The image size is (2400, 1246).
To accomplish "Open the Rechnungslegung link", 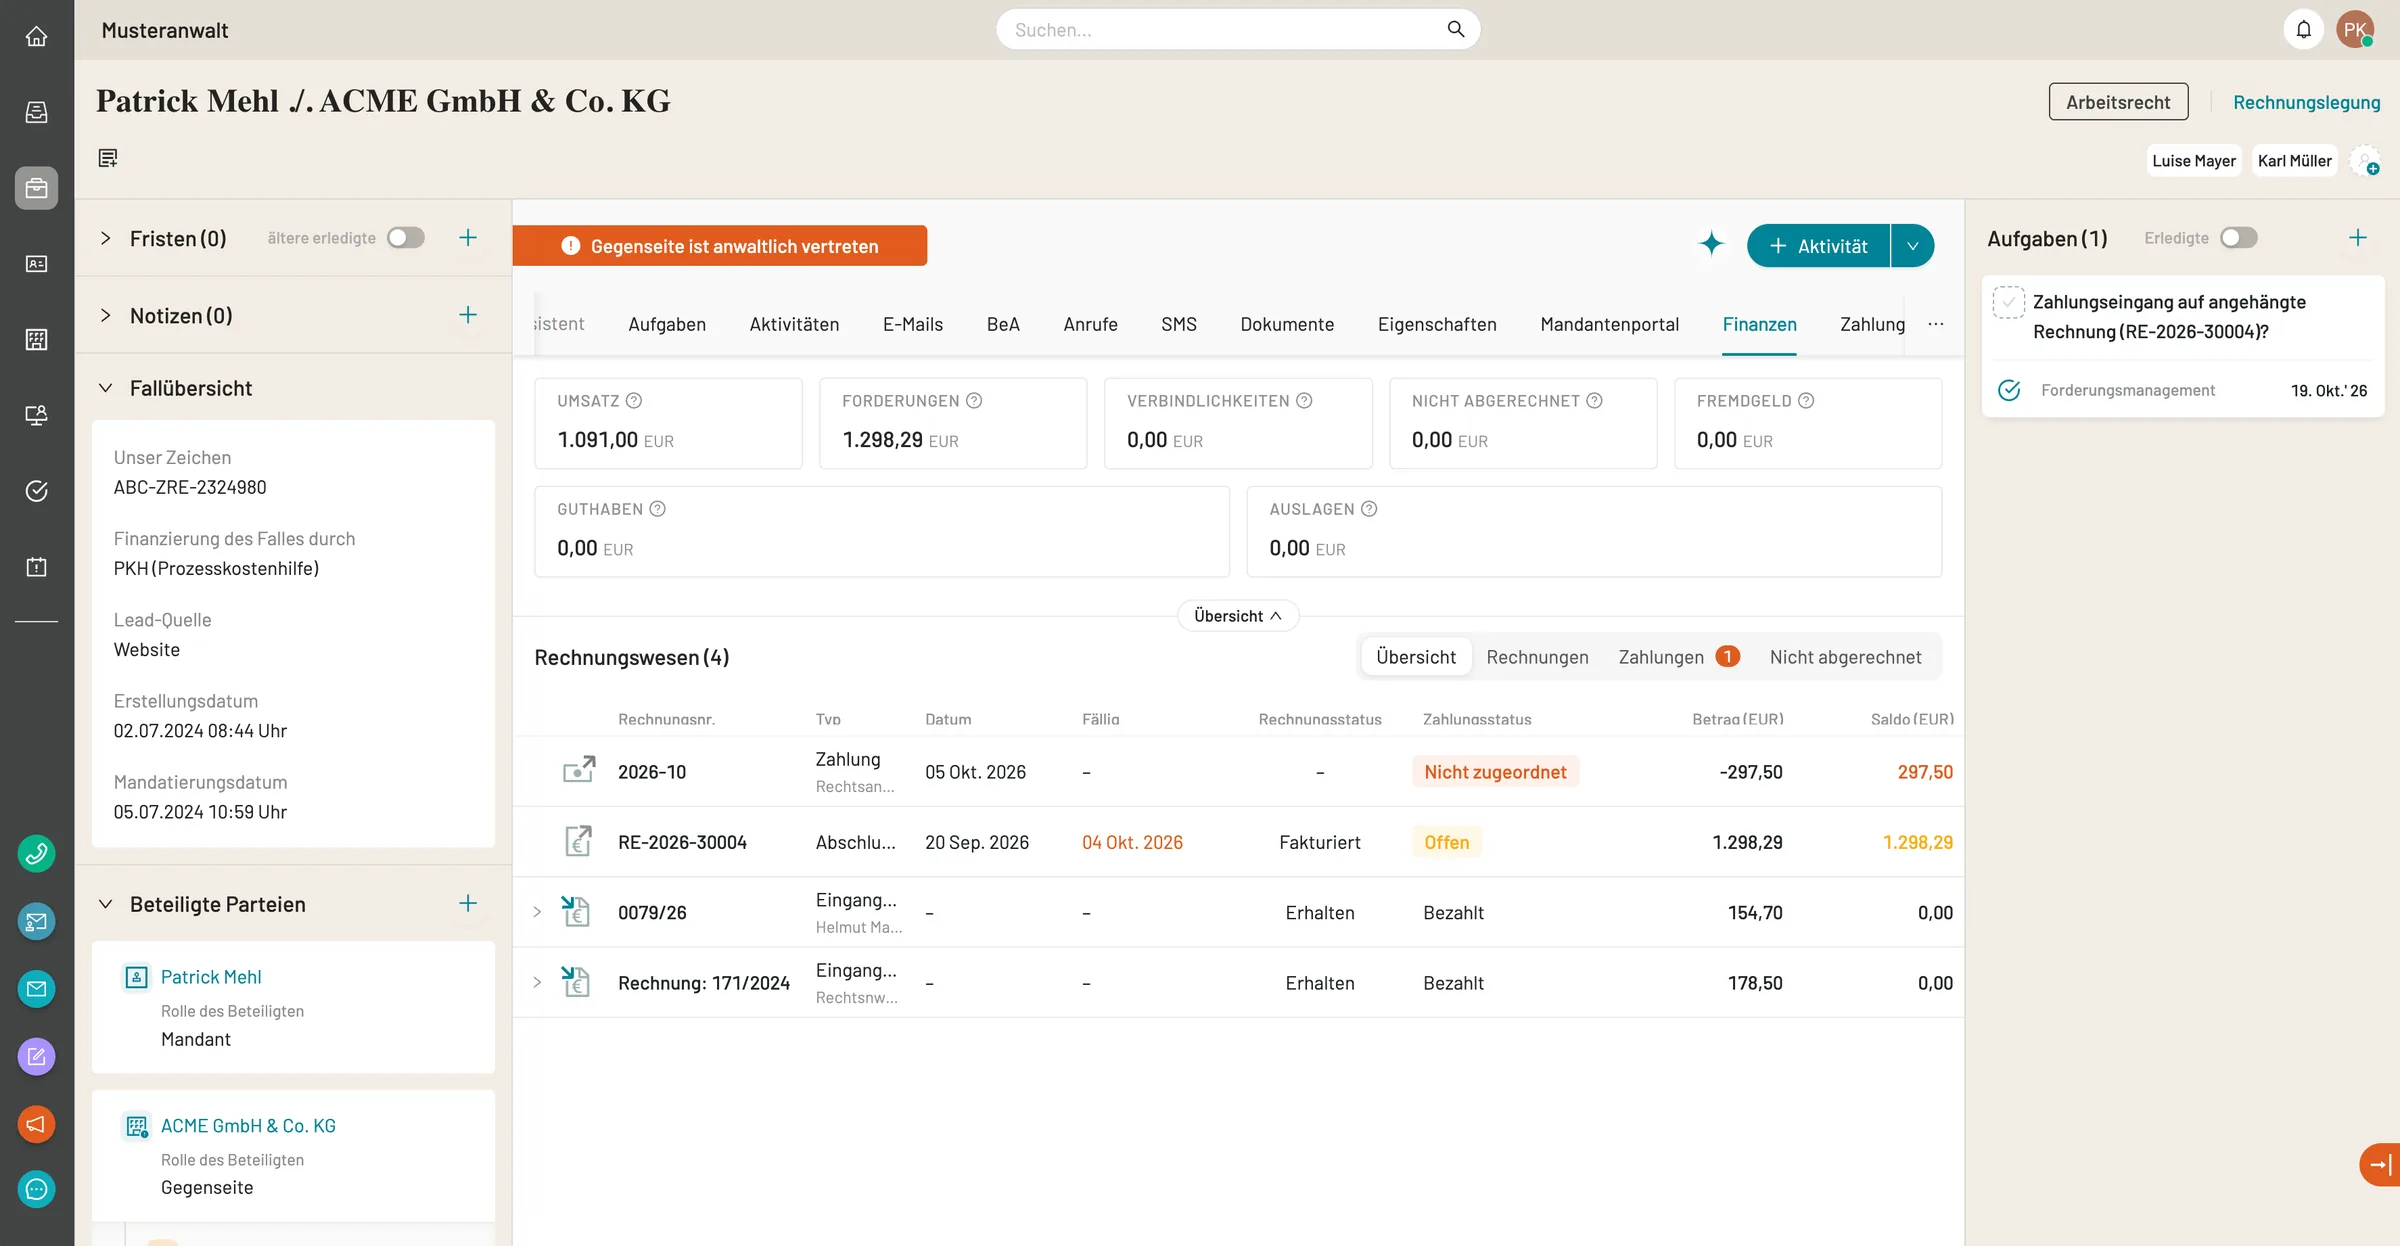I will click(2306, 102).
